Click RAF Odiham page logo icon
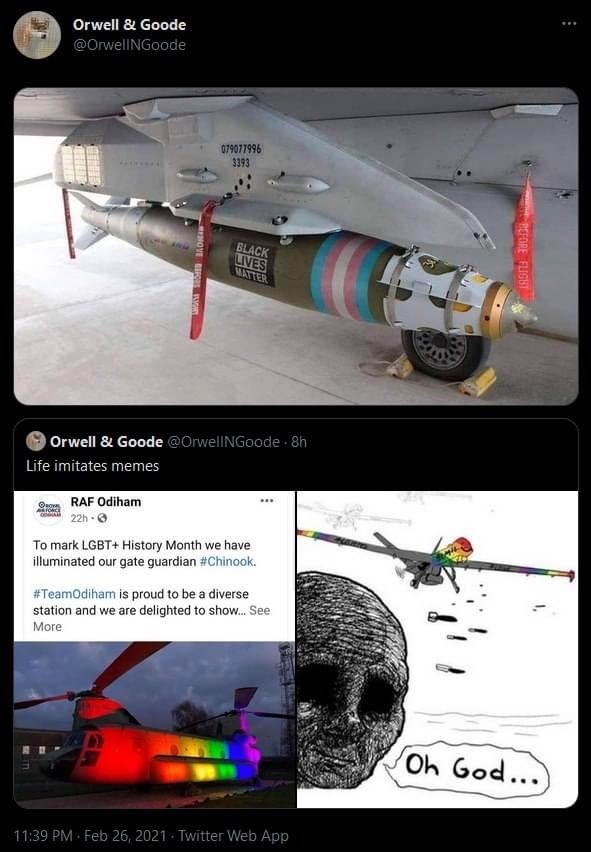 coord(49,510)
